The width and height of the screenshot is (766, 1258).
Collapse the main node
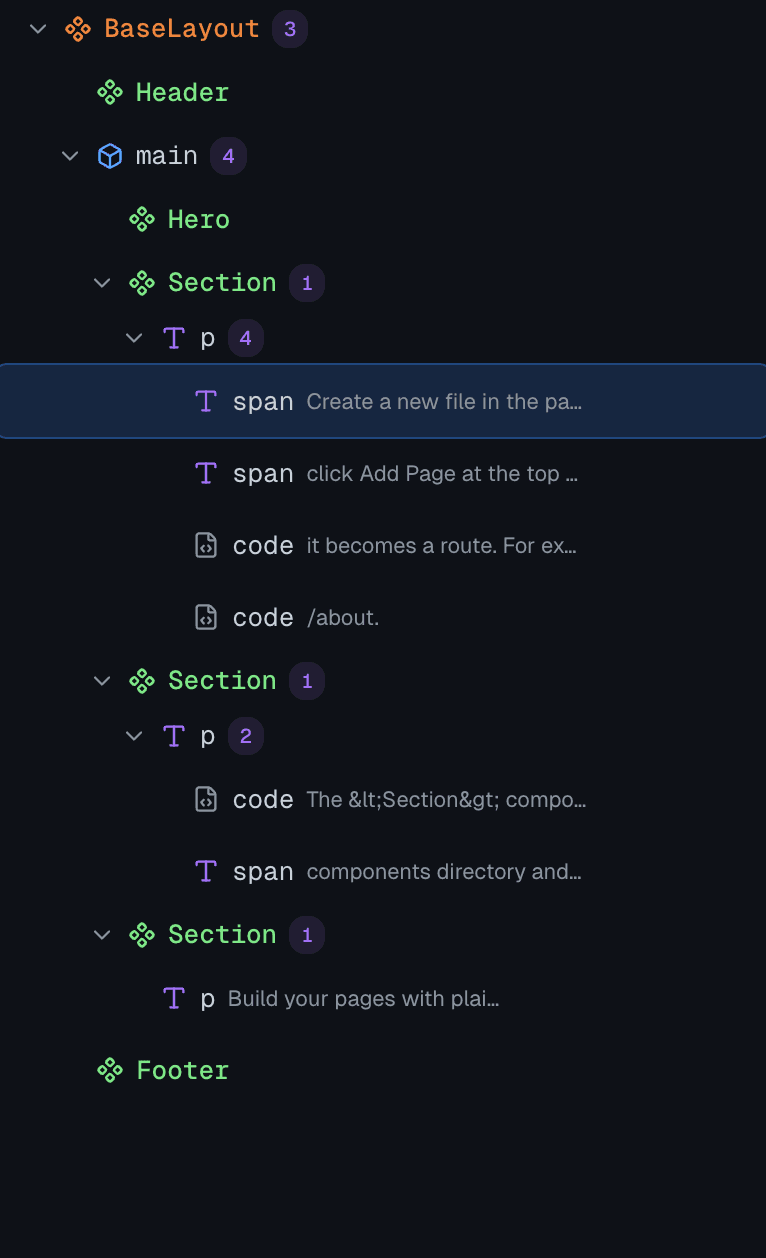pyautogui.click(x=69, y=155)
